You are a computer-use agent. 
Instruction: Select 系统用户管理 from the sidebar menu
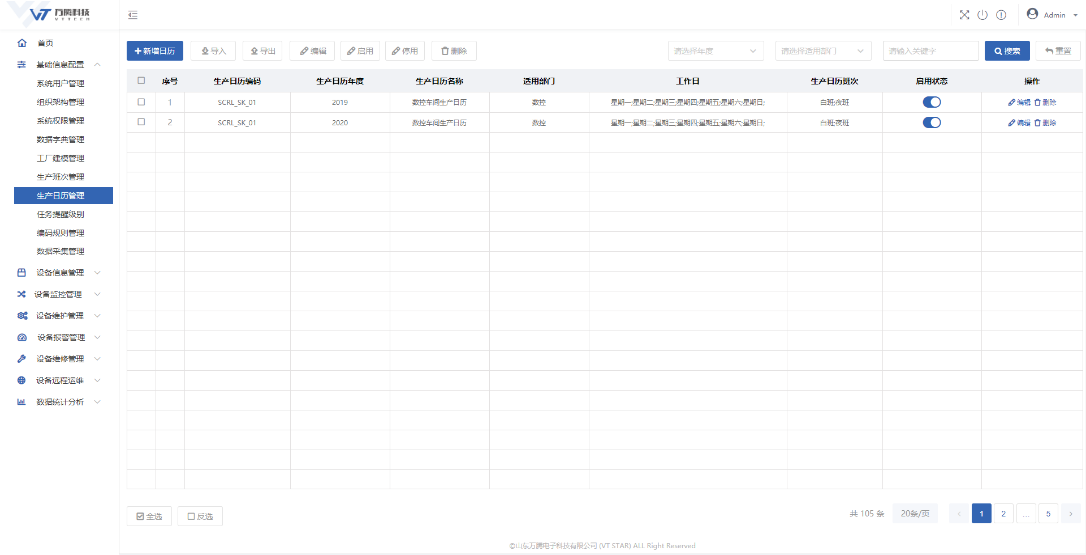(60, 84)
